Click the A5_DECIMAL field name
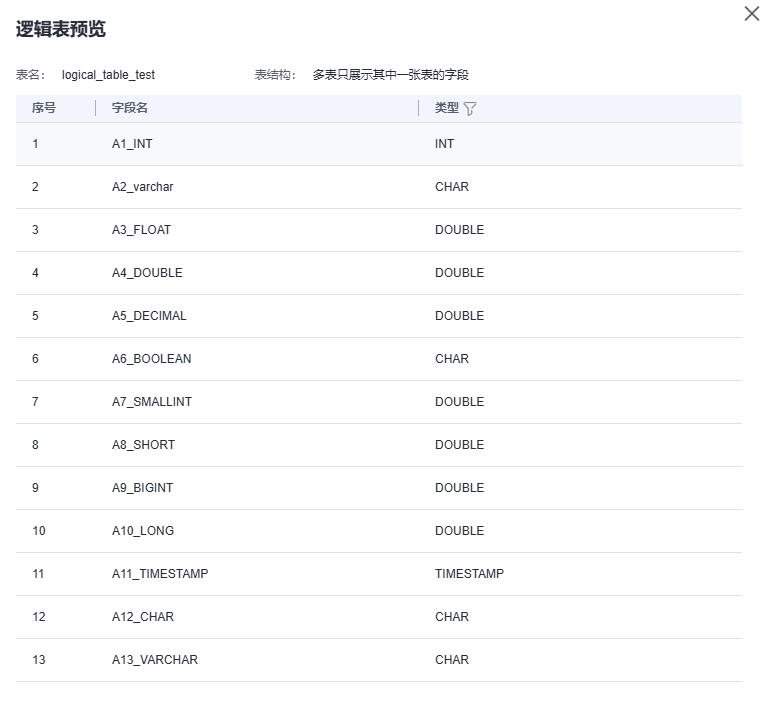This screenshot has width=774, height=704. 149,316
